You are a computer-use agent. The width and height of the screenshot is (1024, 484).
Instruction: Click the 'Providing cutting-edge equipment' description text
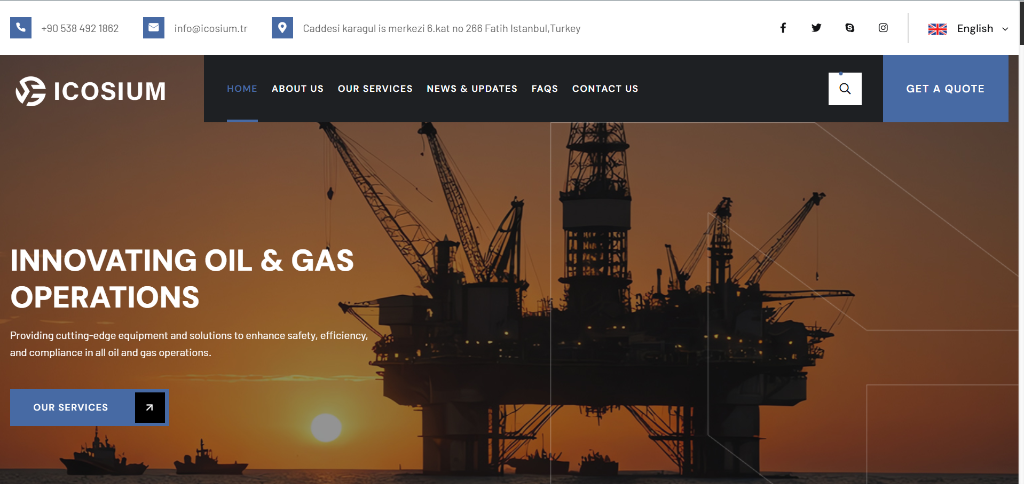click(x=189, y=344)
